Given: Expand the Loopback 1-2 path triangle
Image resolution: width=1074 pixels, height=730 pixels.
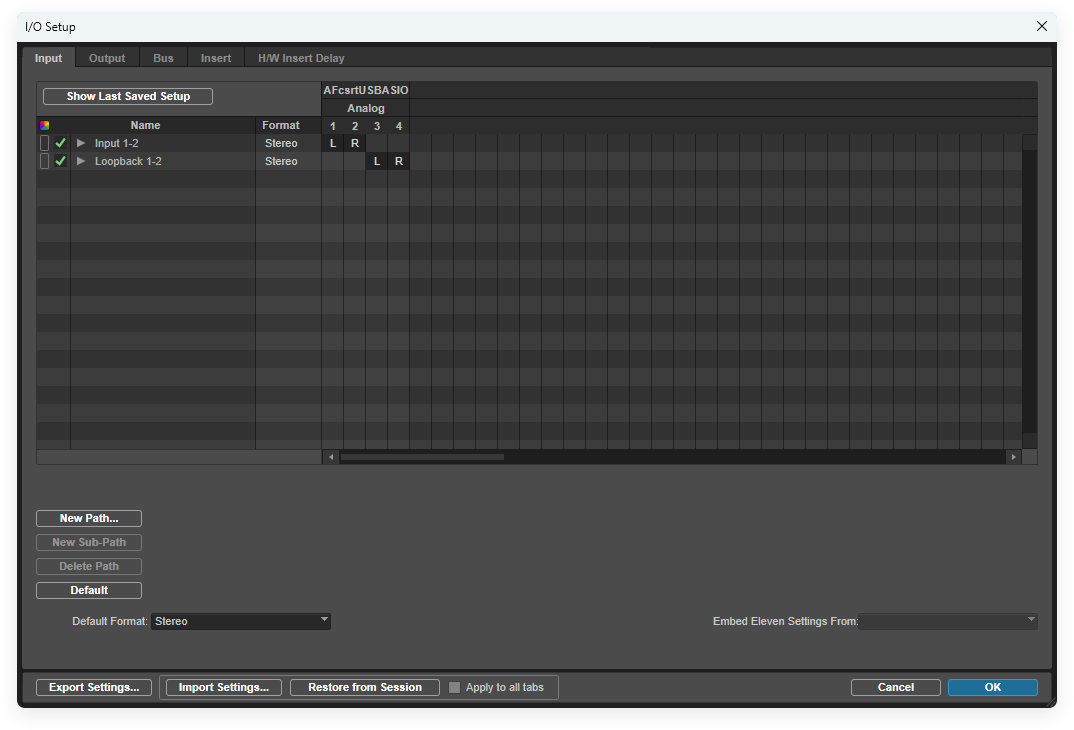Looking at the screenshot, I should click(81, 161).
